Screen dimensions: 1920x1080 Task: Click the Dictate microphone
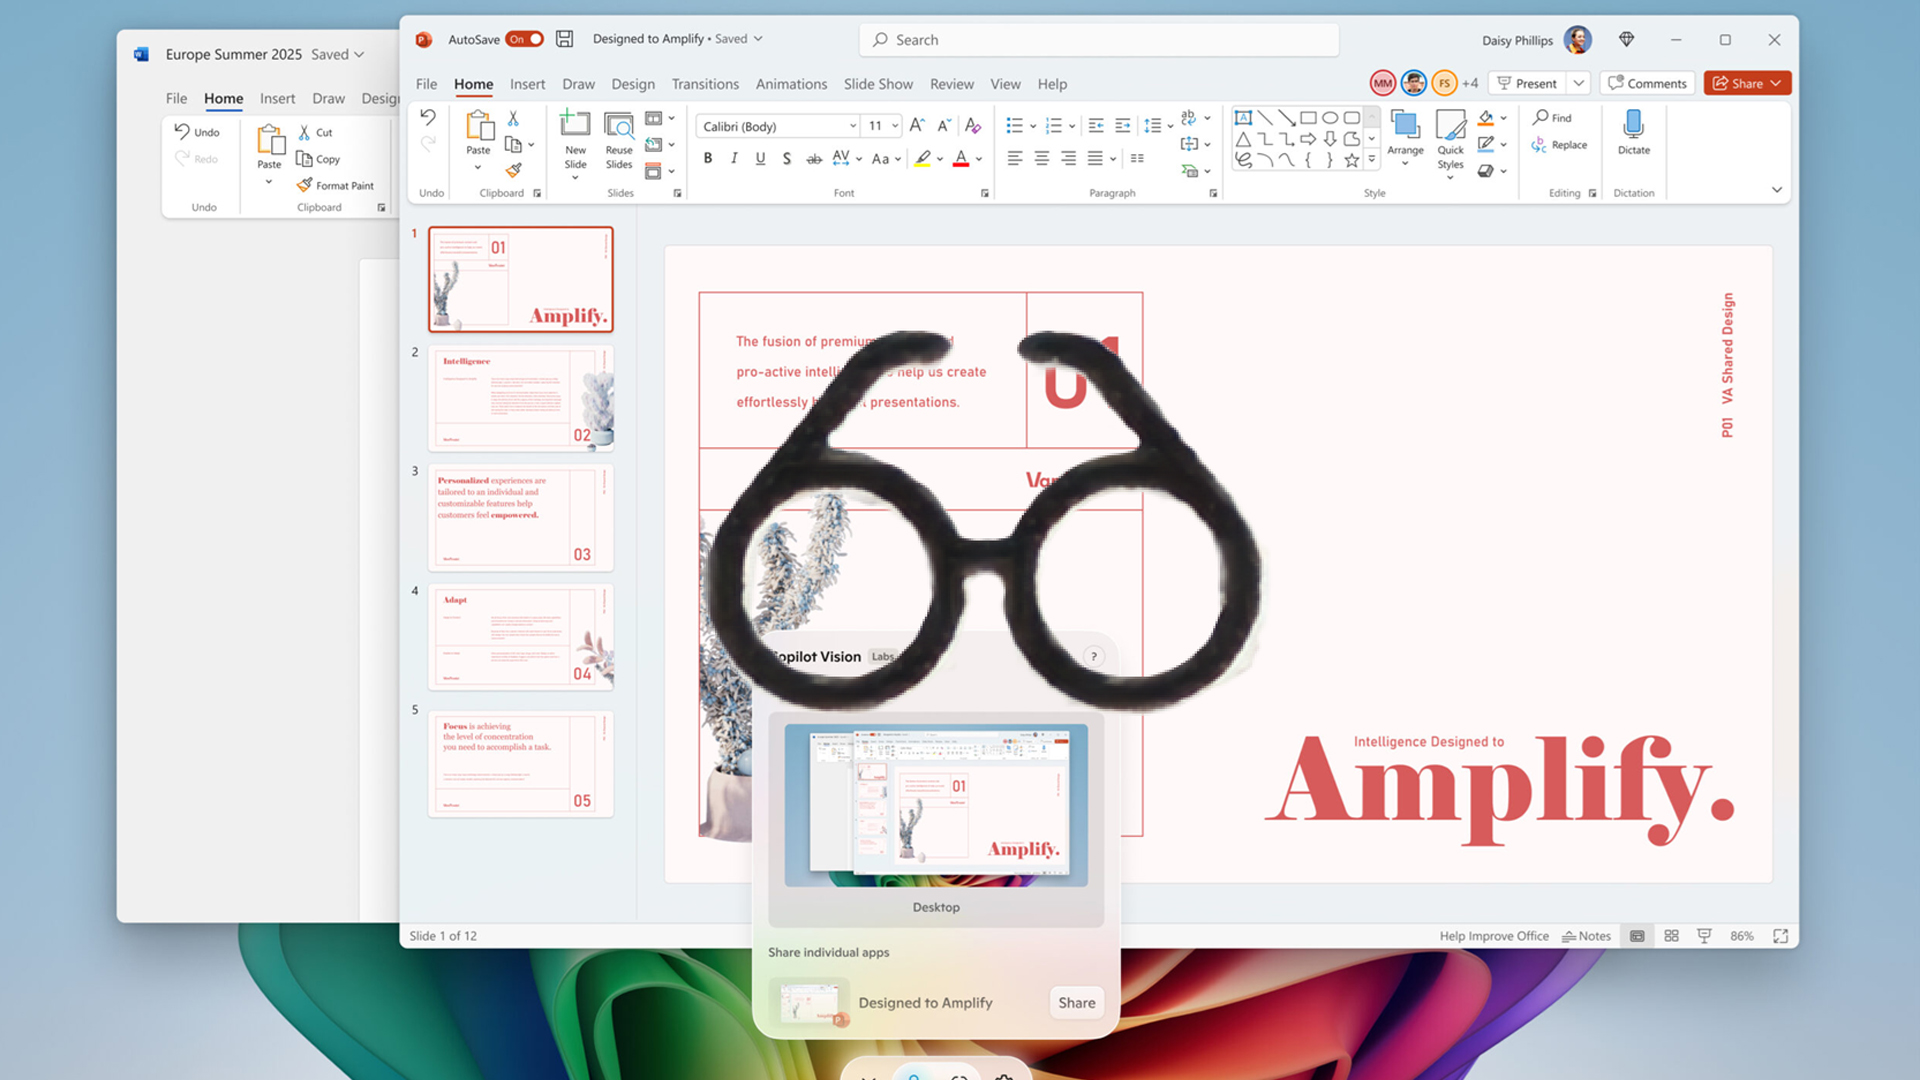click(1634, 132)
